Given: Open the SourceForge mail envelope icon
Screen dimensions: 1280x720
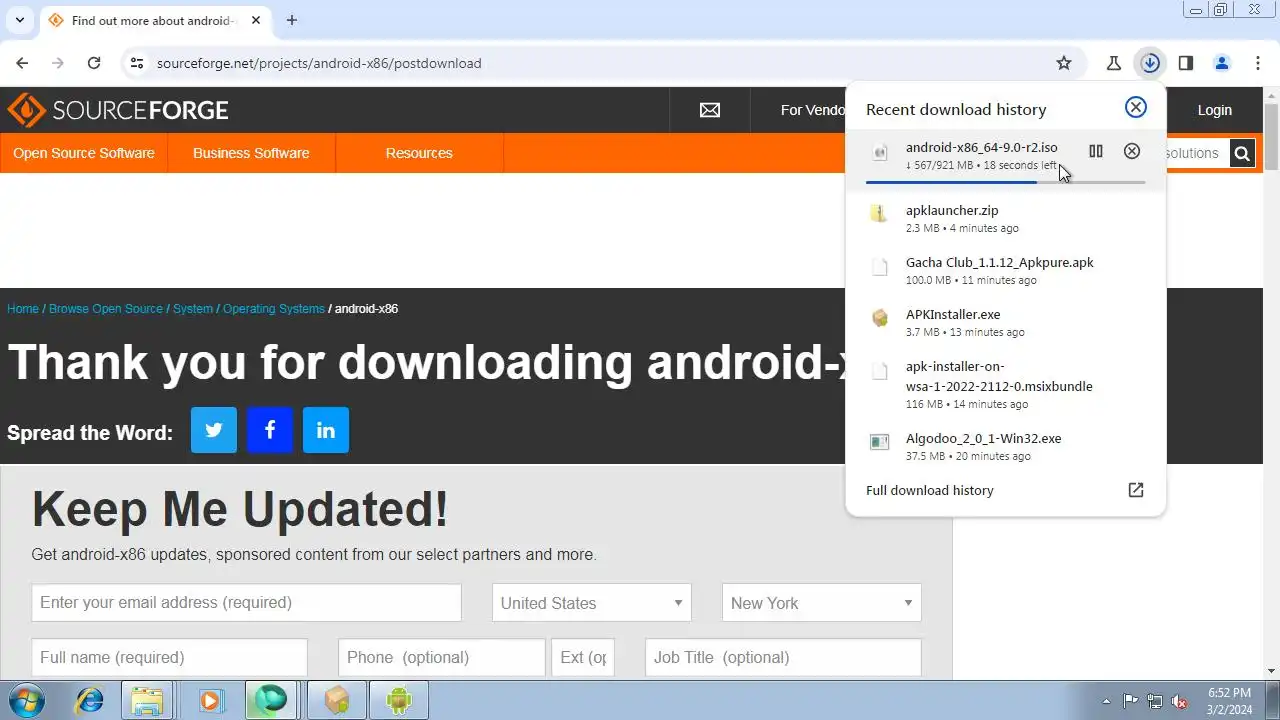Looking at the screenshot, I should click(x=710, y=110).
